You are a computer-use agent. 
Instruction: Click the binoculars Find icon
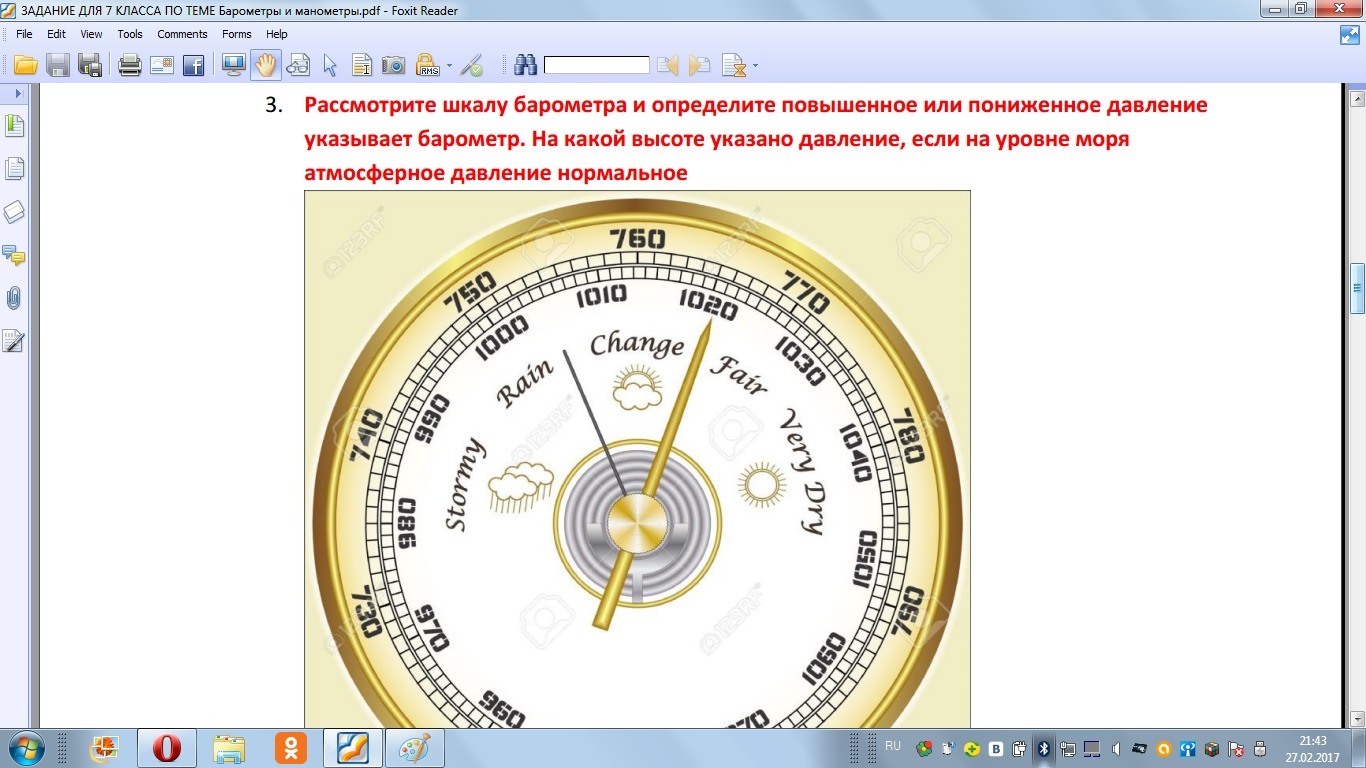click(526, 66)
